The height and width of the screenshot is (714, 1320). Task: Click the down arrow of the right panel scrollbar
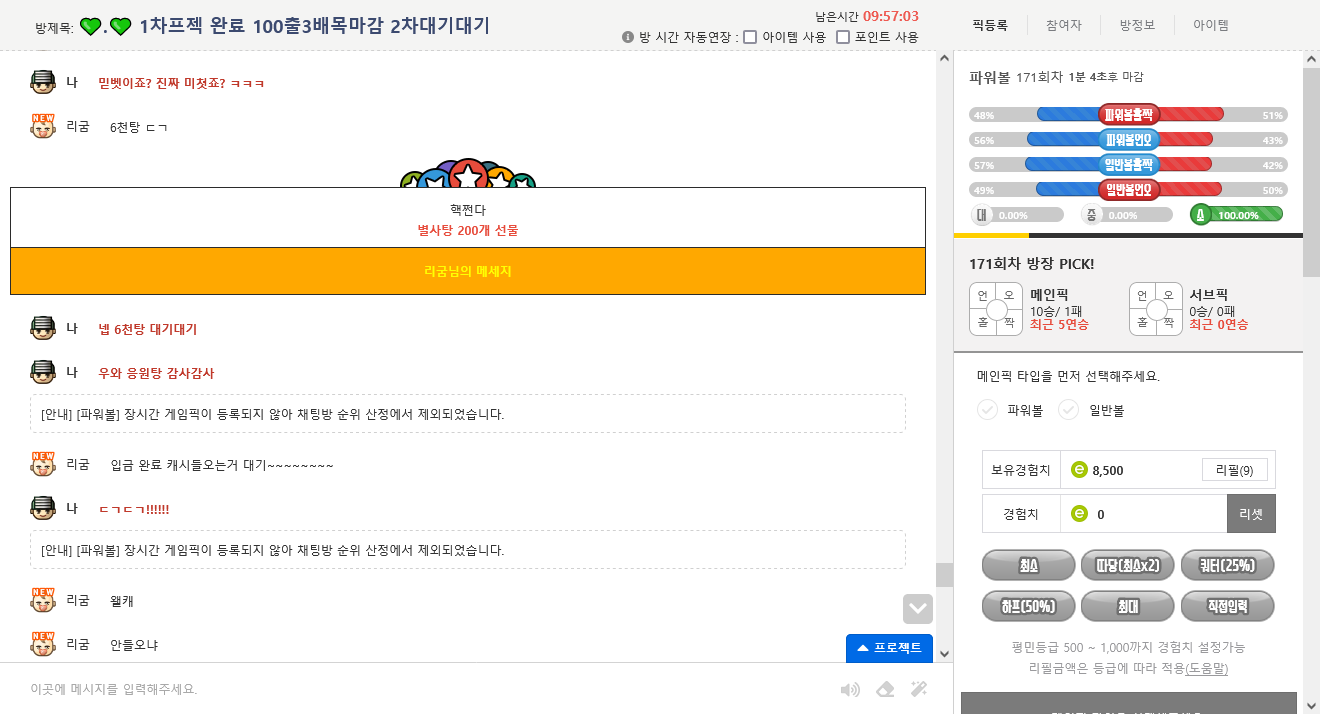tap(1311, 706)
